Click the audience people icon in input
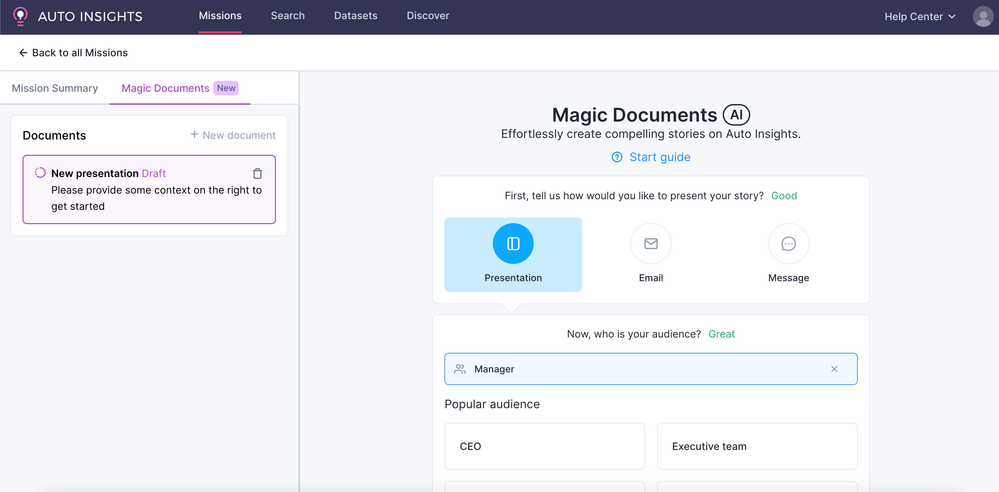This screenshot has height=492, width=999. [x=459, y=369]
